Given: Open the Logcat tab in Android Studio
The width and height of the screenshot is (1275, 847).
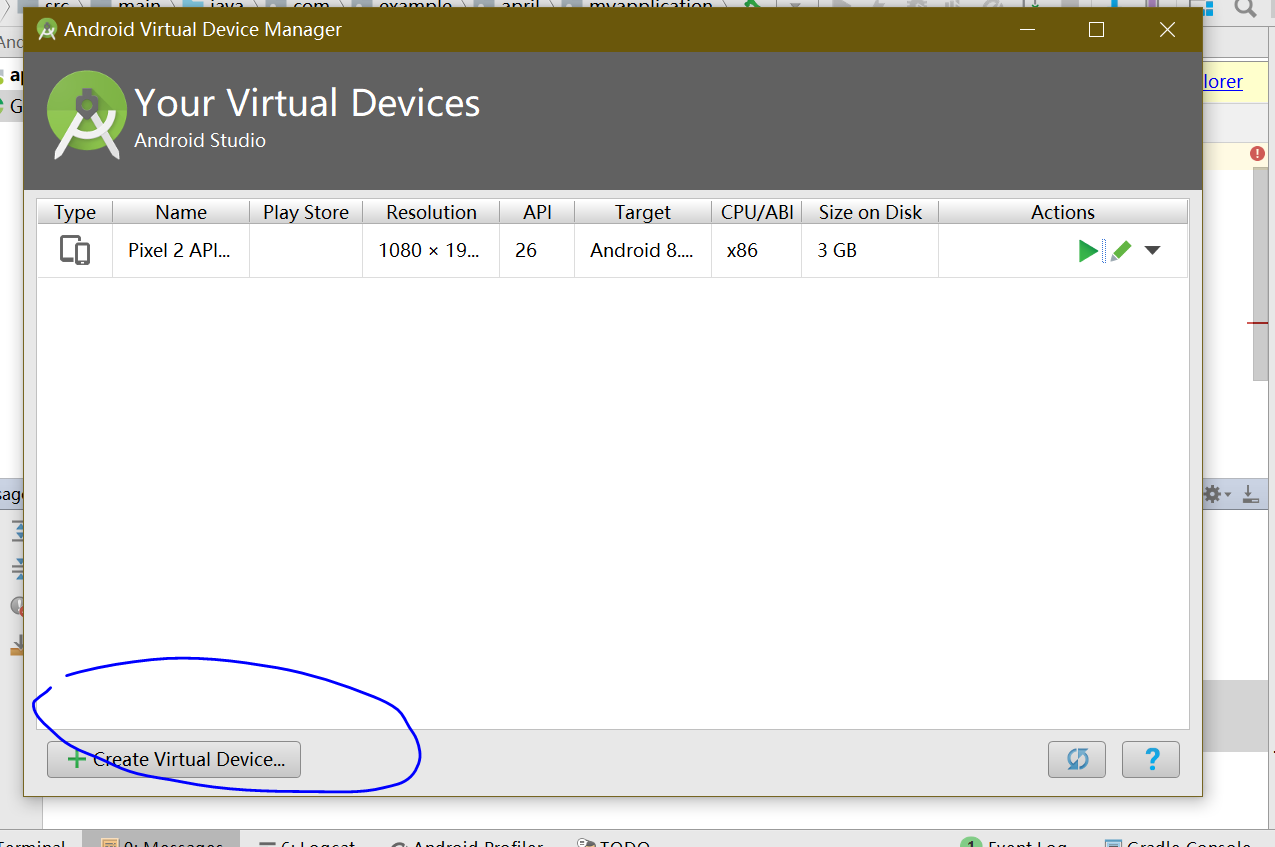Looking at the screenshot, I should pyautogui.click(x=307, y=842).
